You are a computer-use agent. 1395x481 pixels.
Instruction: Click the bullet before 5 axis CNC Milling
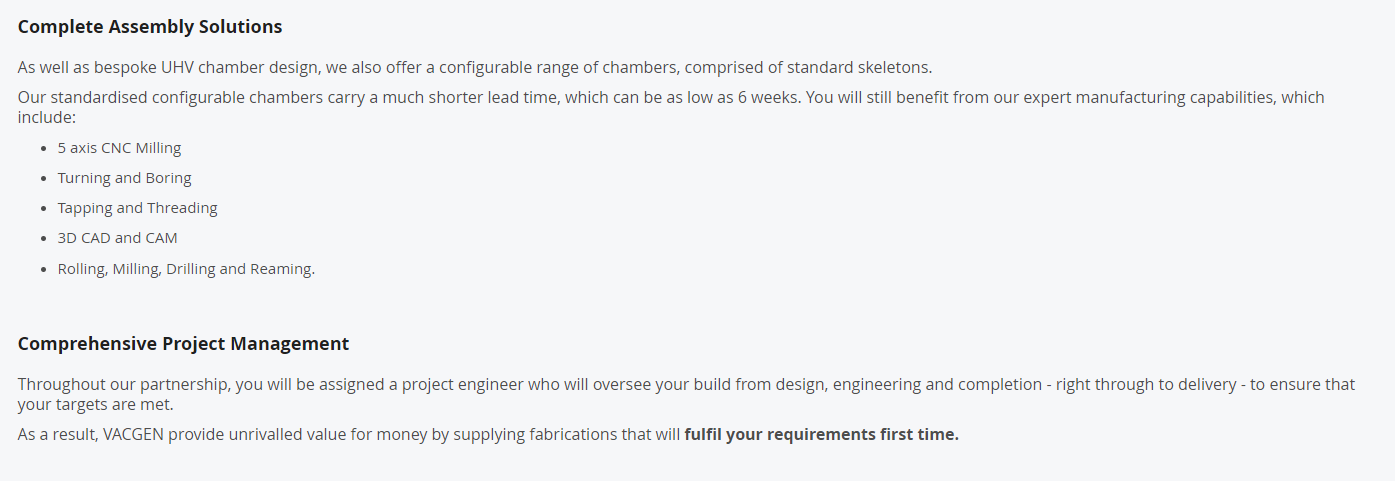click(x=45, y=149)
